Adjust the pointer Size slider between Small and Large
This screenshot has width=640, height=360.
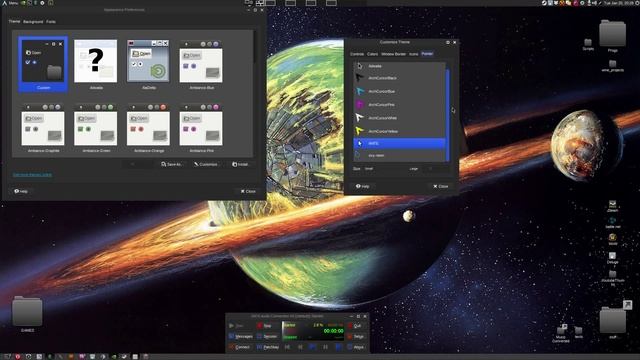(x=391, y=169)
